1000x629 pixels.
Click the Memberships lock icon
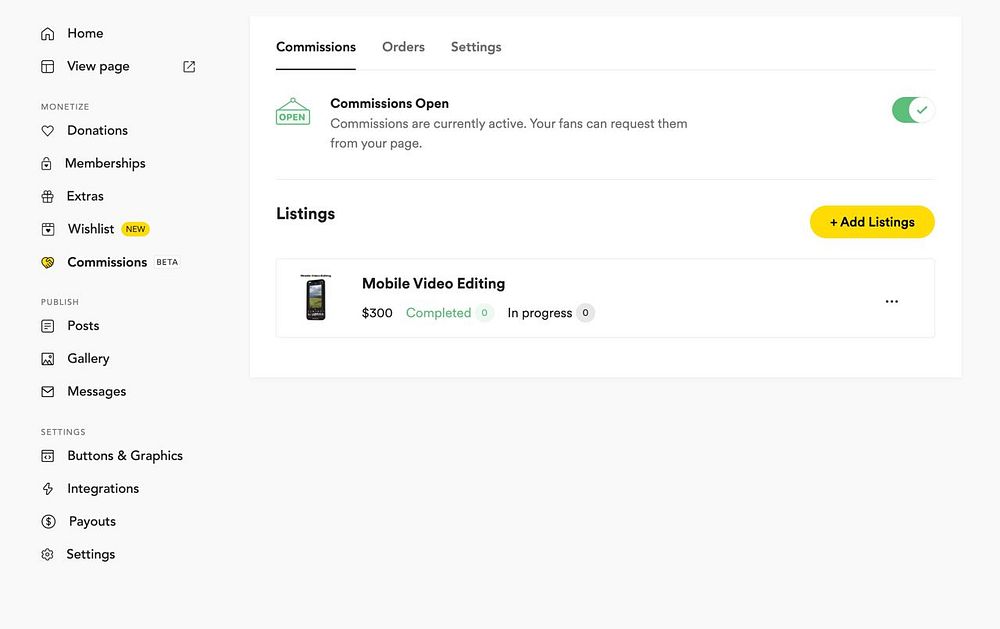coord(47,164)
